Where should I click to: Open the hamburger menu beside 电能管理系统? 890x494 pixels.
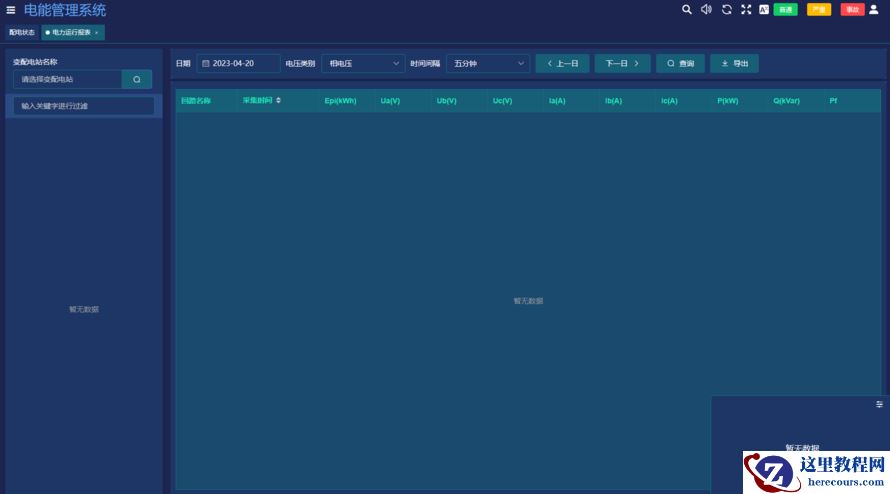pyautogui.click(x=11, y=10)
